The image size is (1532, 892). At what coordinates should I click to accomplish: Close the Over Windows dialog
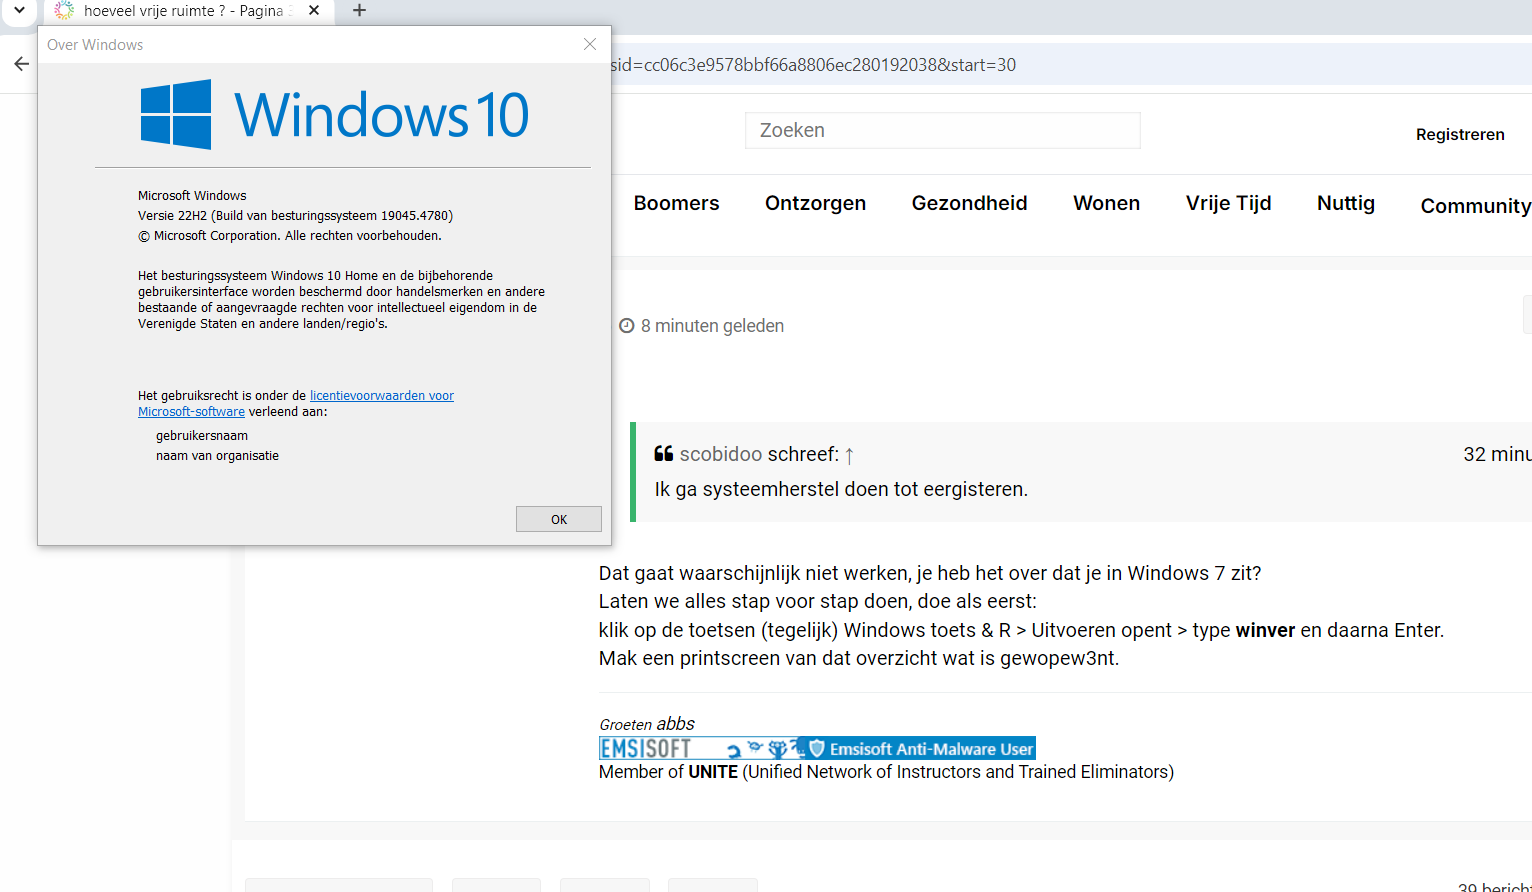pos(590,44)
